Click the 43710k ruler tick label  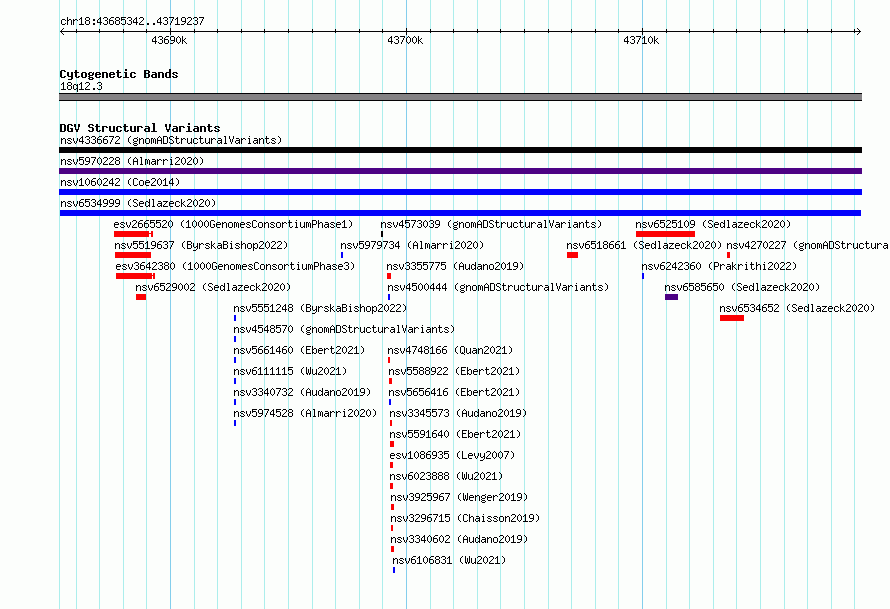641,40
